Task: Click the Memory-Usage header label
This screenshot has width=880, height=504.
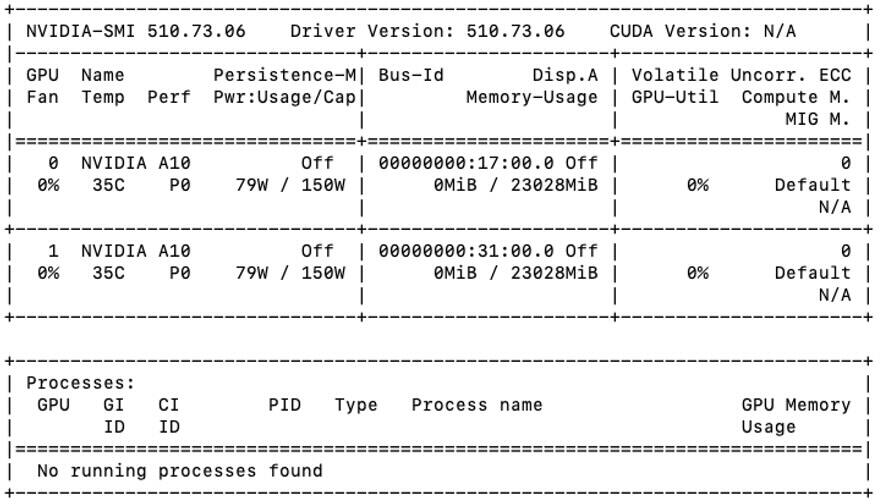Action: [532, 97]
